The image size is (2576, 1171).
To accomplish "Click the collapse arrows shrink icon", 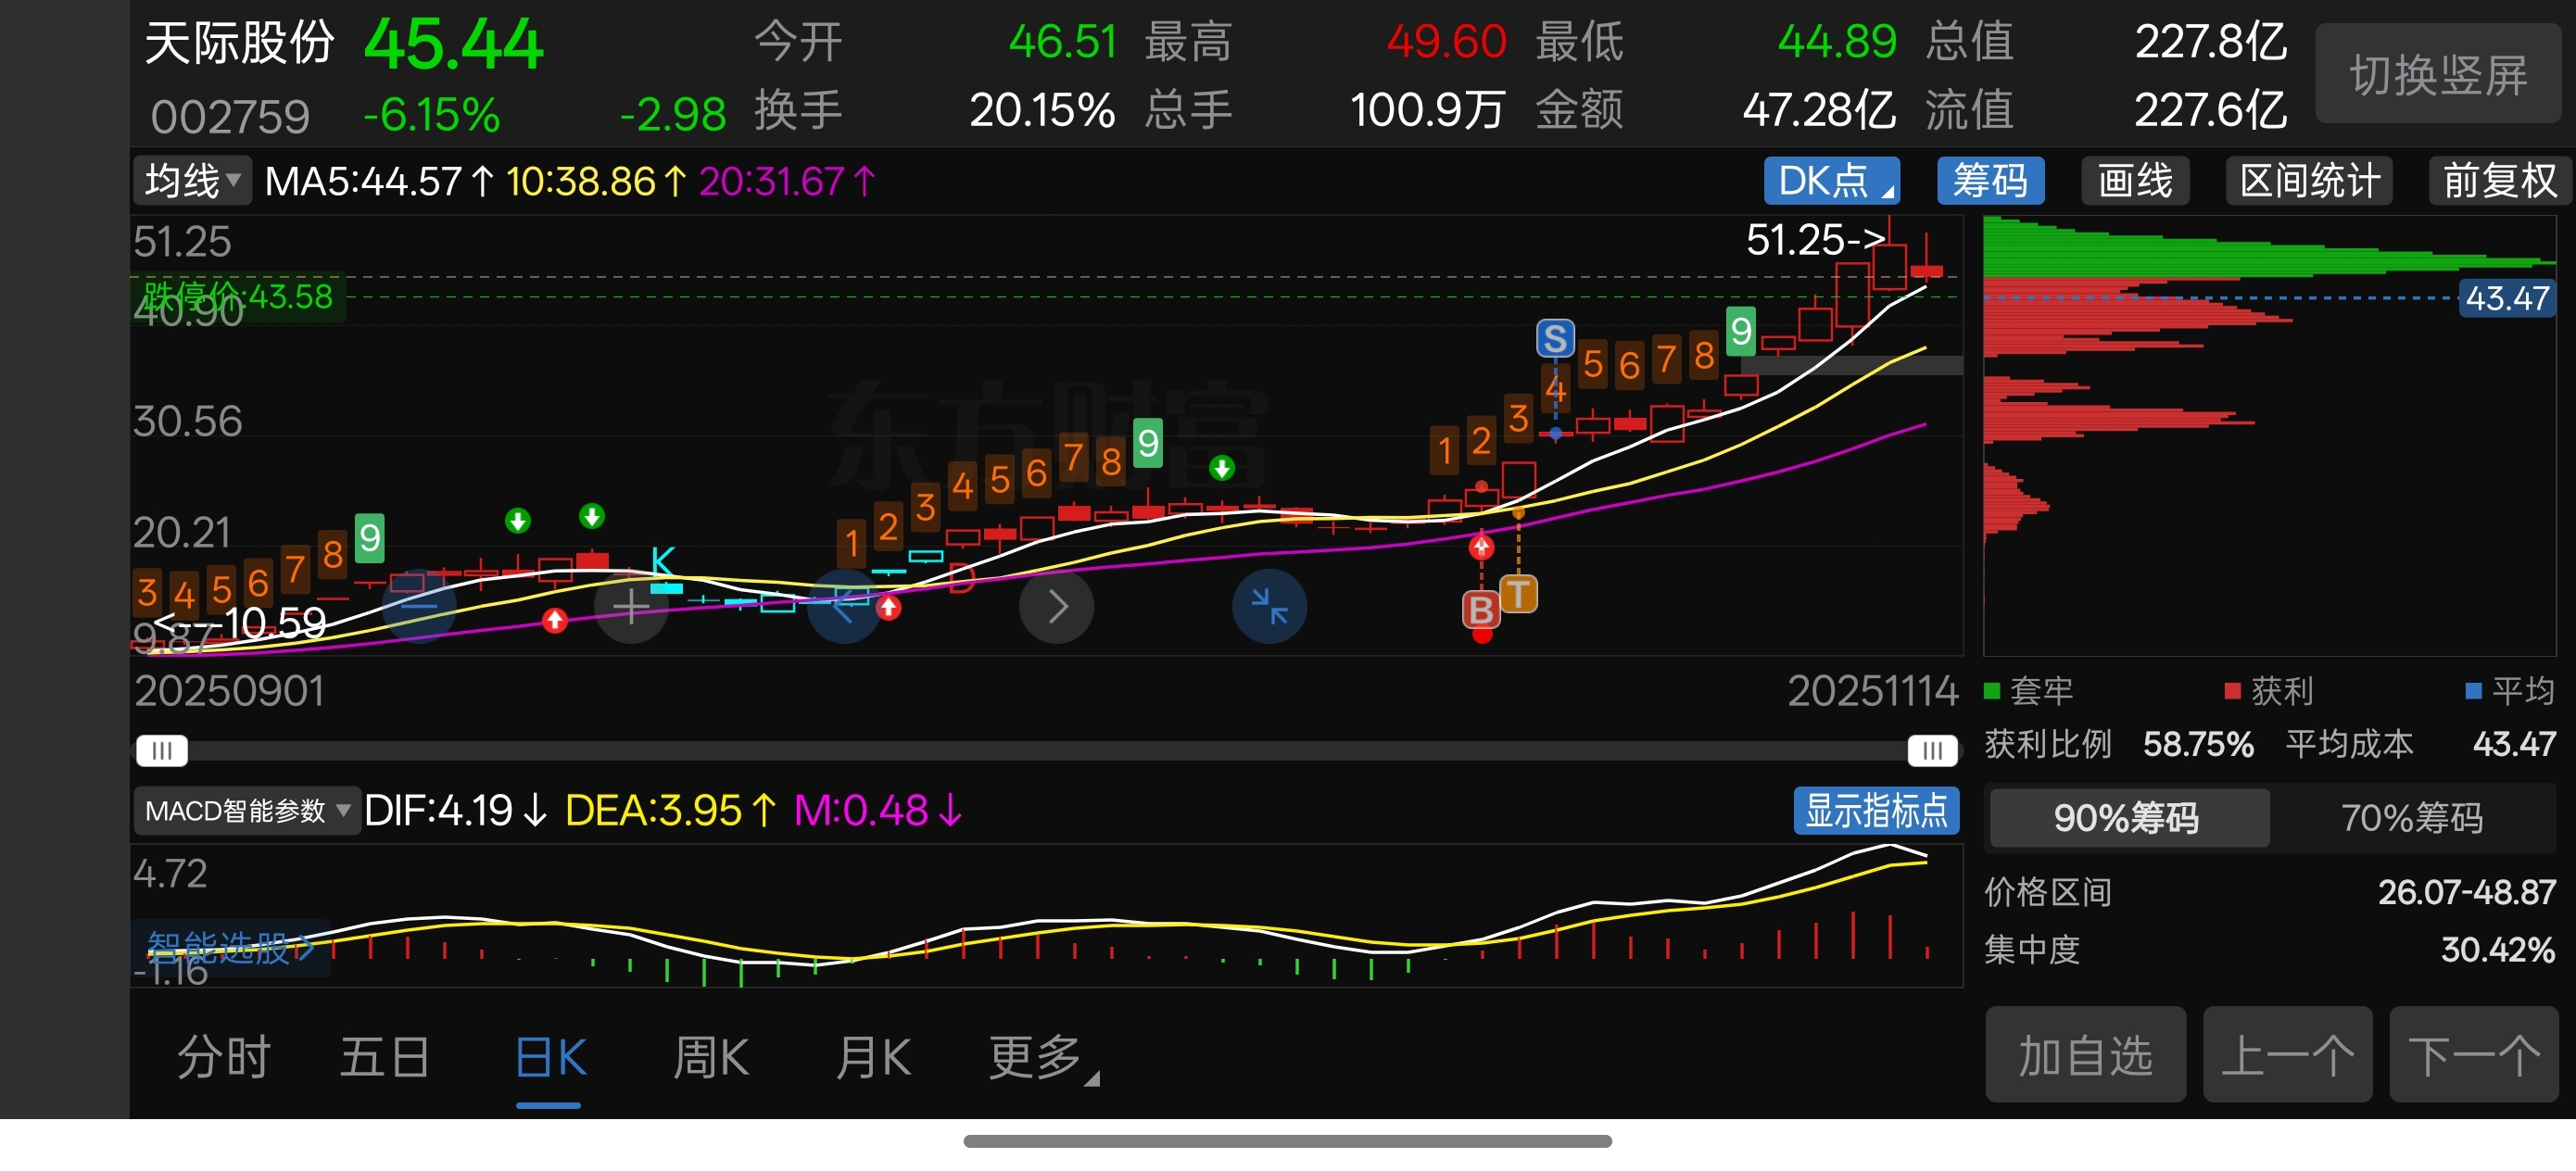I will pyautogui.click(x=1269, y=606).
